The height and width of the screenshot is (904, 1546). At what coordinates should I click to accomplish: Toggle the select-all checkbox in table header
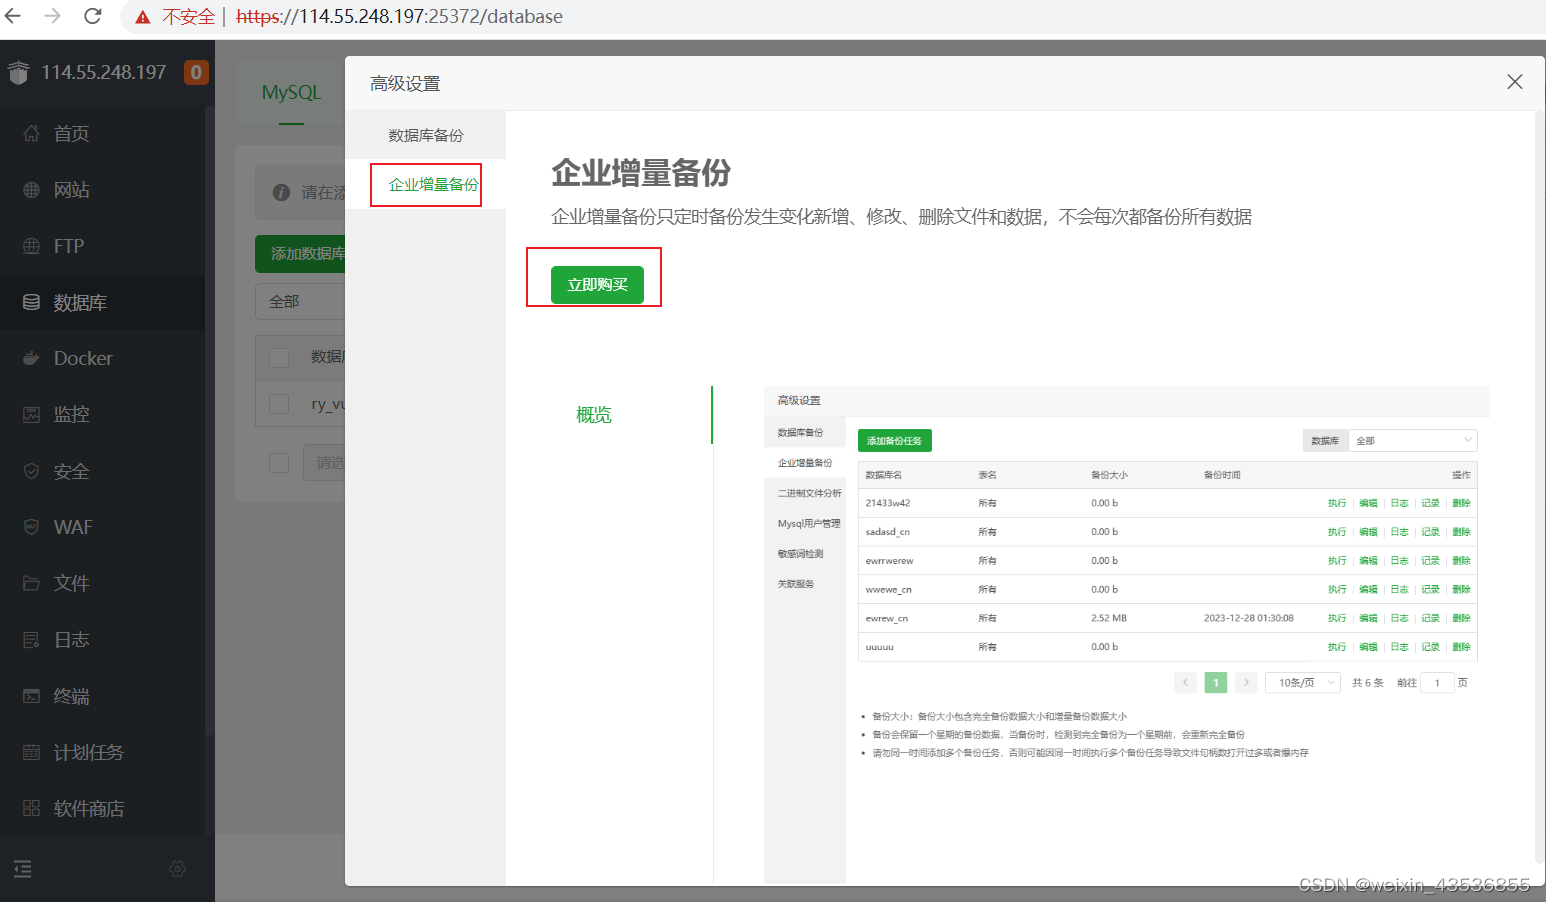pos(279,357)
